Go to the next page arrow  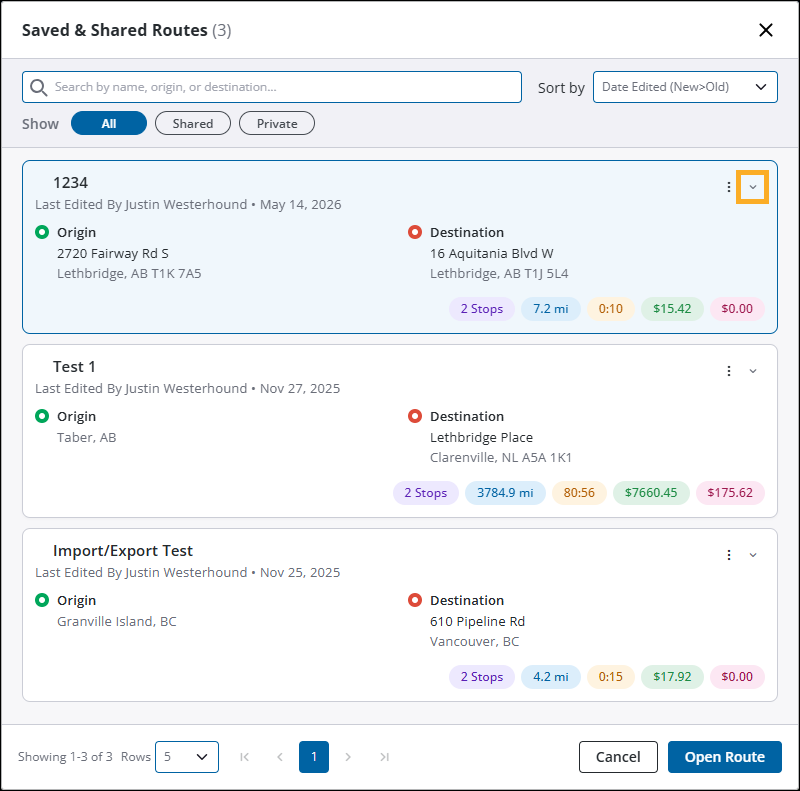(x=348, y=757)
